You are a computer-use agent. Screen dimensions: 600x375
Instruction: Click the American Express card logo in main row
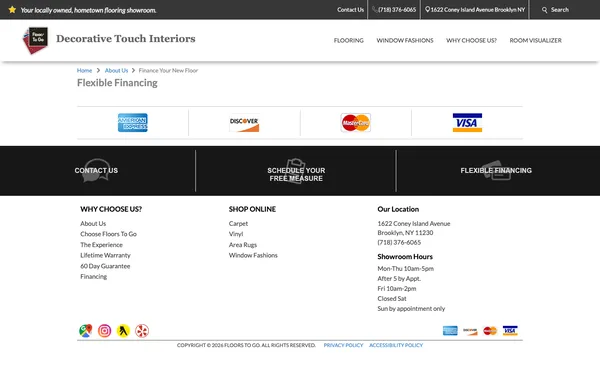(x=133, y=122)
